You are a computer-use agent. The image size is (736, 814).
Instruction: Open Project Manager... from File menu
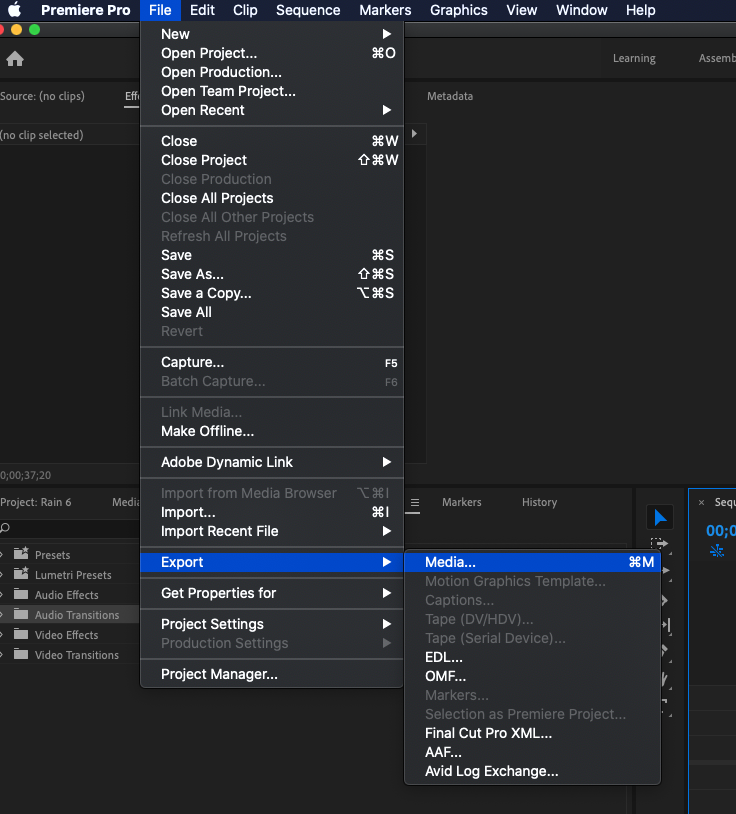click(219, 674)
